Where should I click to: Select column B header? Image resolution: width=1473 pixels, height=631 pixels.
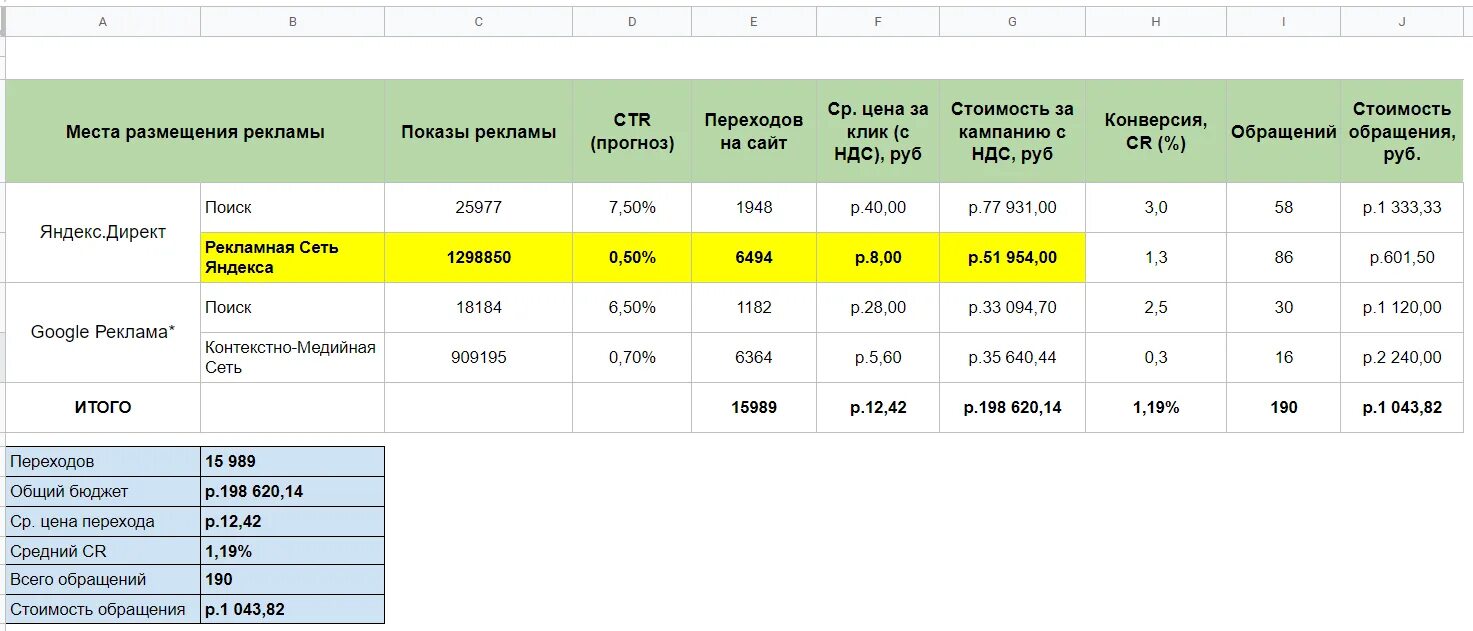click(x=292, y=21)
